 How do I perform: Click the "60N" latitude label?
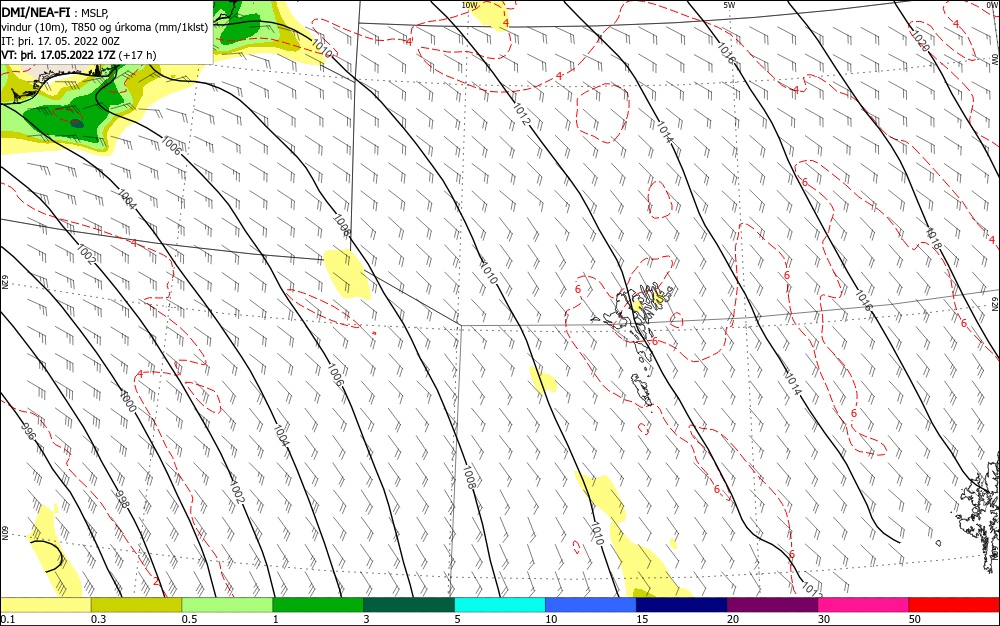(x=4, y=532)
